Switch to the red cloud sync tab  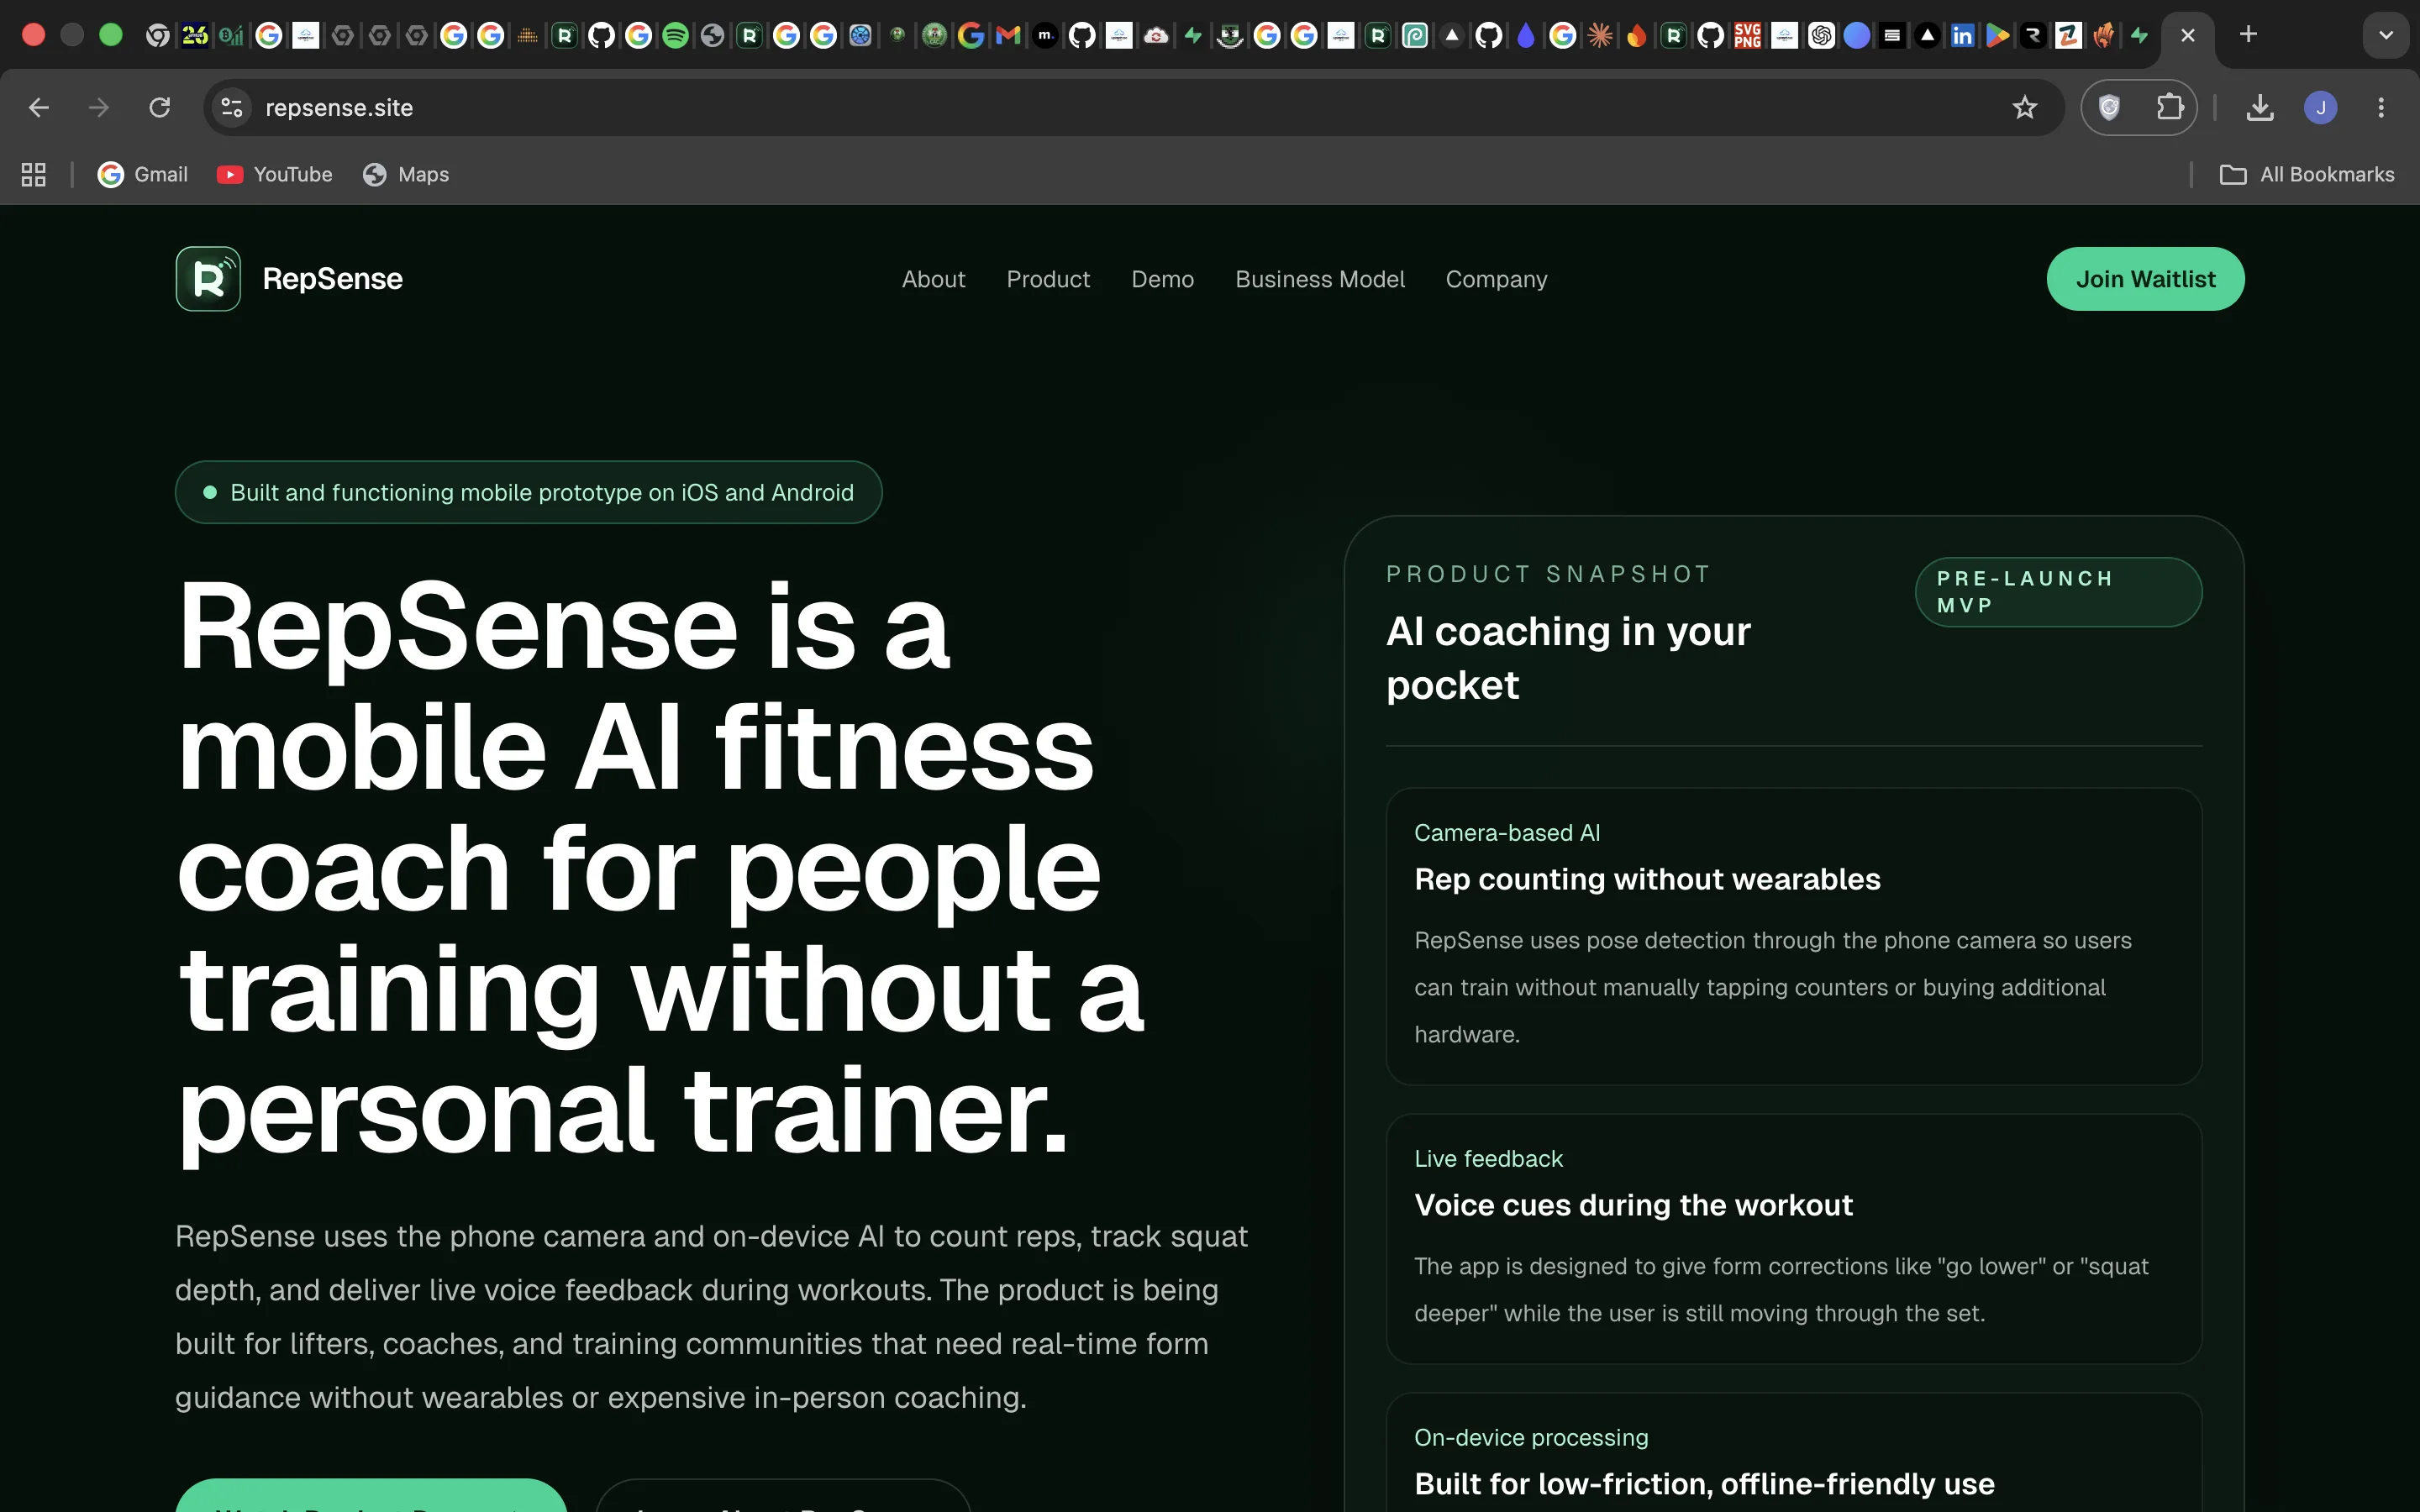click(x=1156, y=36)
